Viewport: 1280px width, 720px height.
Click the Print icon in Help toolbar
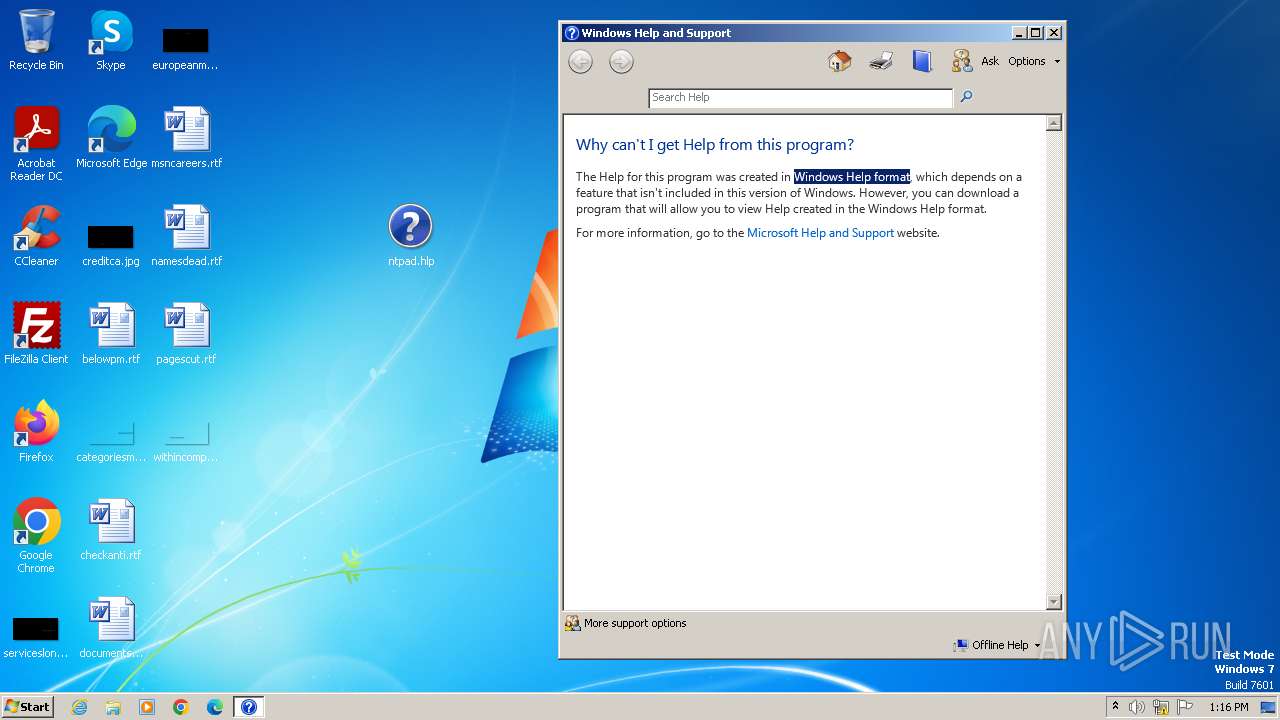(x=881, y=62)
